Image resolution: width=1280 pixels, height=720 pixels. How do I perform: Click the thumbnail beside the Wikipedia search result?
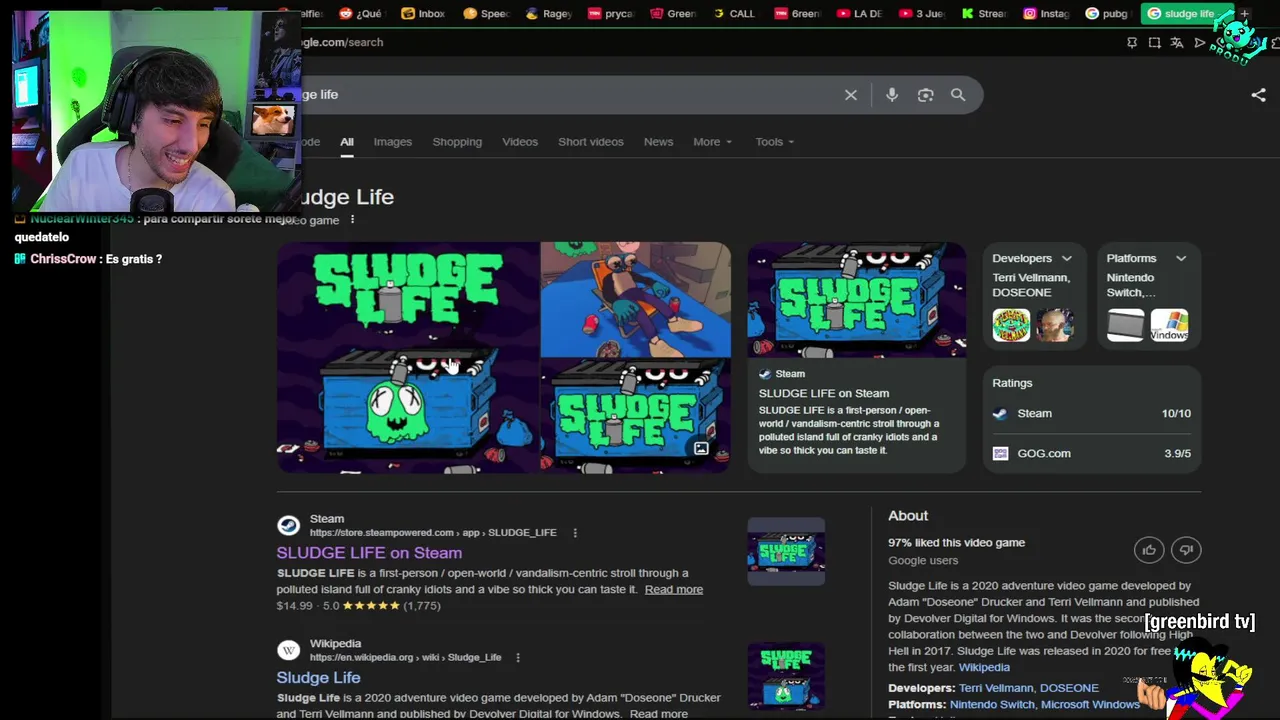tap(786, 676)
